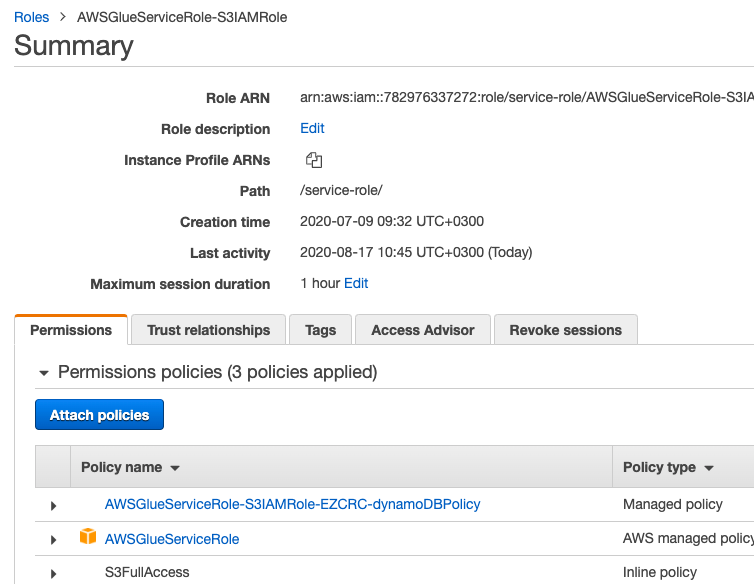Click the Attach policies button
Image resolution: width=754 pixels, height=584 pixels.
pos(100,414)
